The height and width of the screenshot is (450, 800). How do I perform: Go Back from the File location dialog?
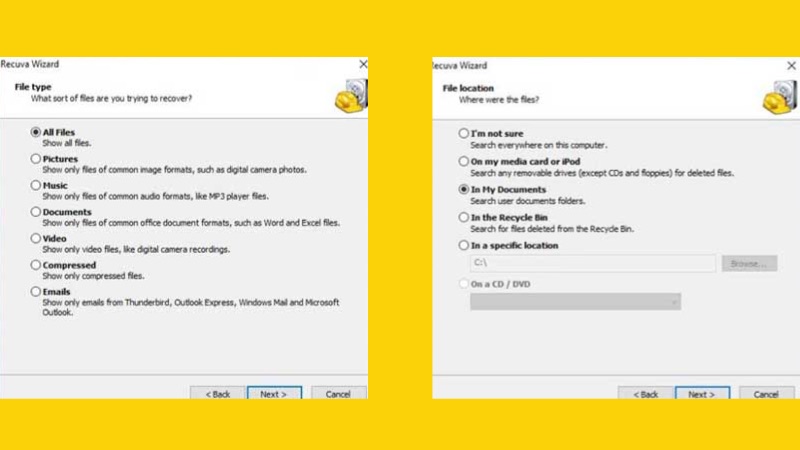644,394
